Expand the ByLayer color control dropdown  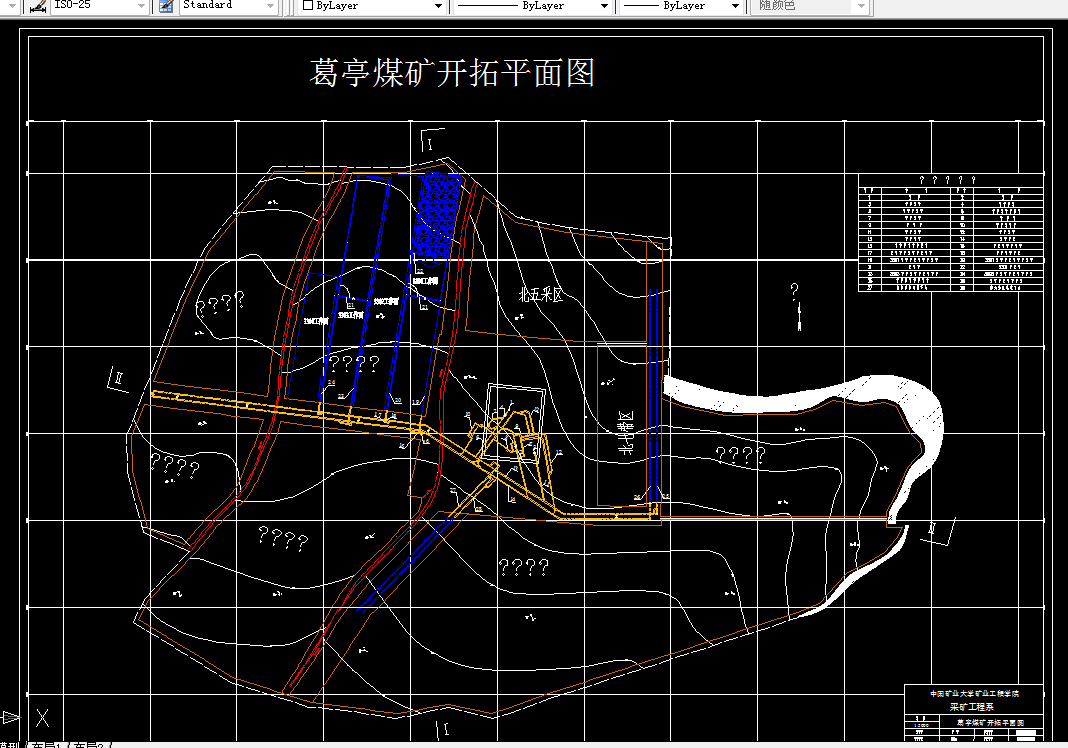[x=436, y=7]
